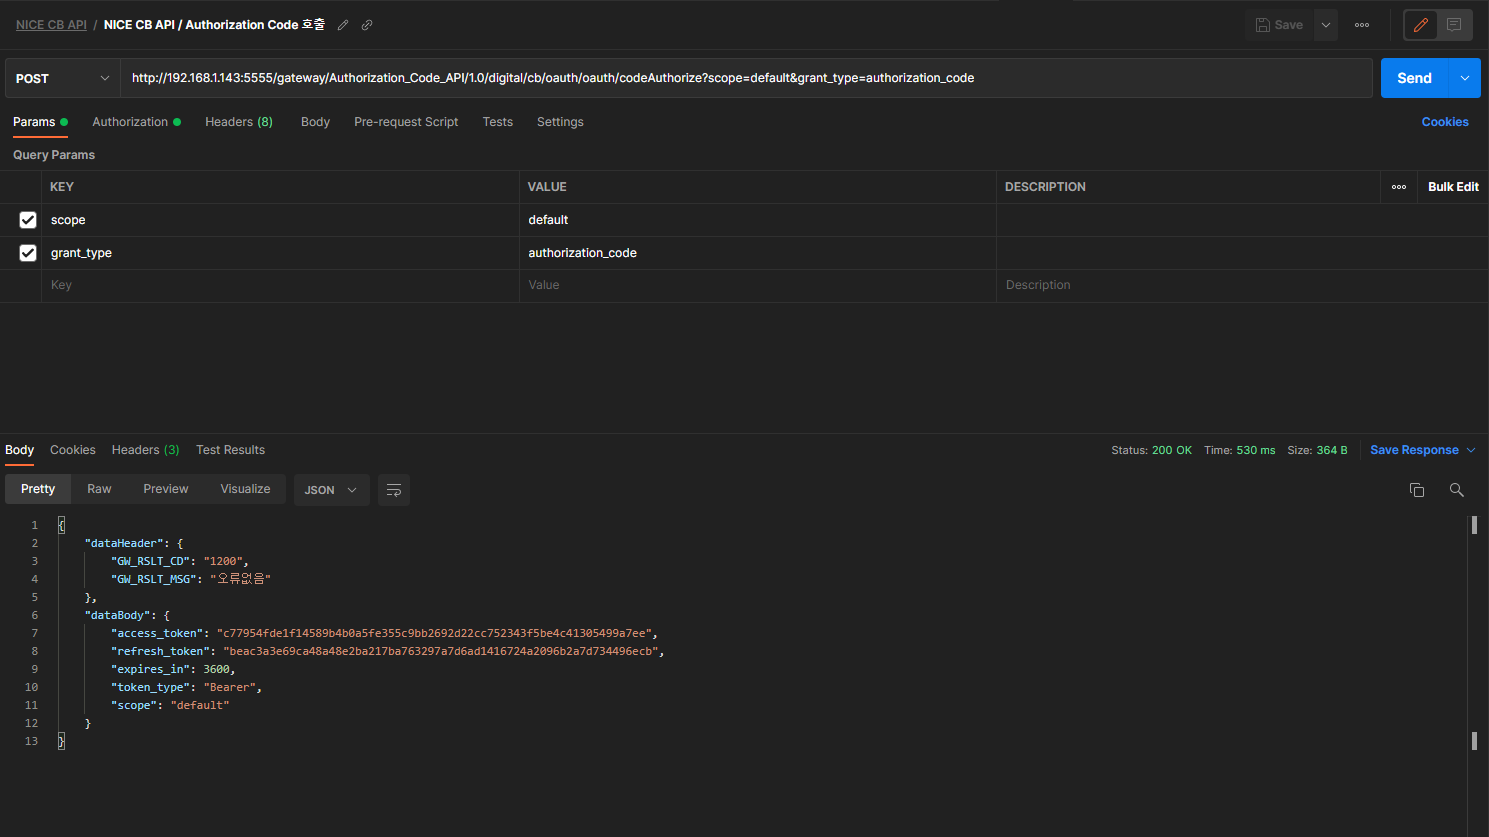Search the response with the magnifier icon
The height and width of the screenshot is (837, 1489).
(x=1456, y=490)
